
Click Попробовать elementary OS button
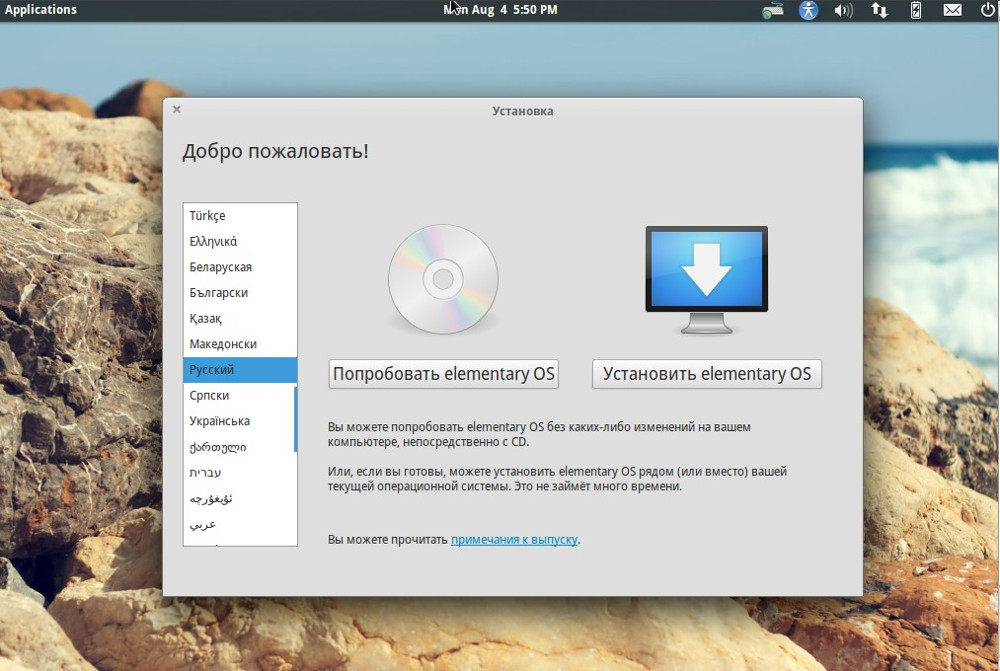[x=444, y=374]
